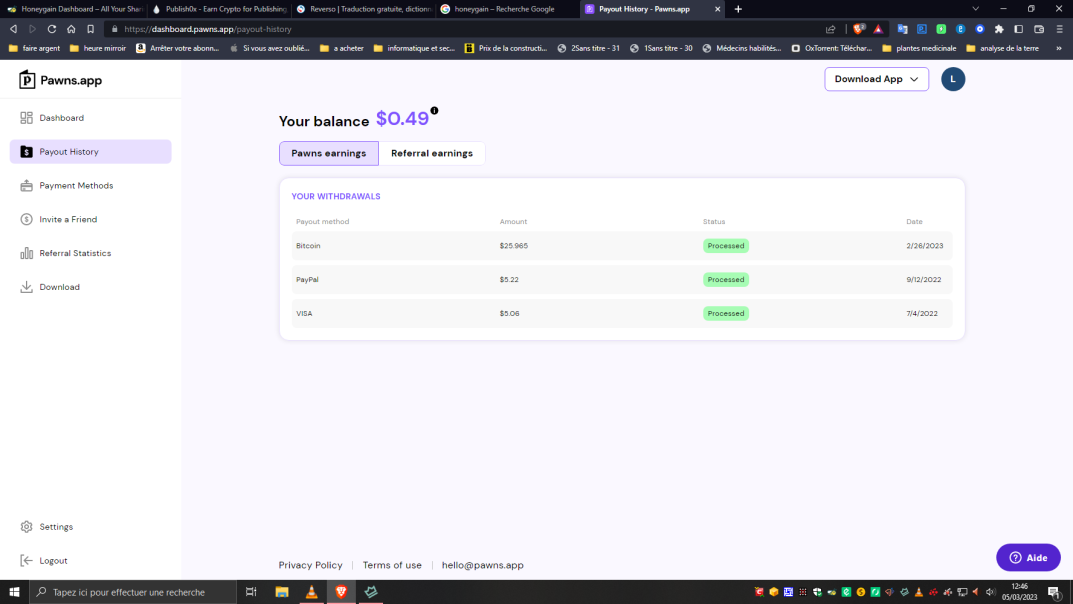
Task: Open analyse de la terre folder
Action: (1003, 49)
